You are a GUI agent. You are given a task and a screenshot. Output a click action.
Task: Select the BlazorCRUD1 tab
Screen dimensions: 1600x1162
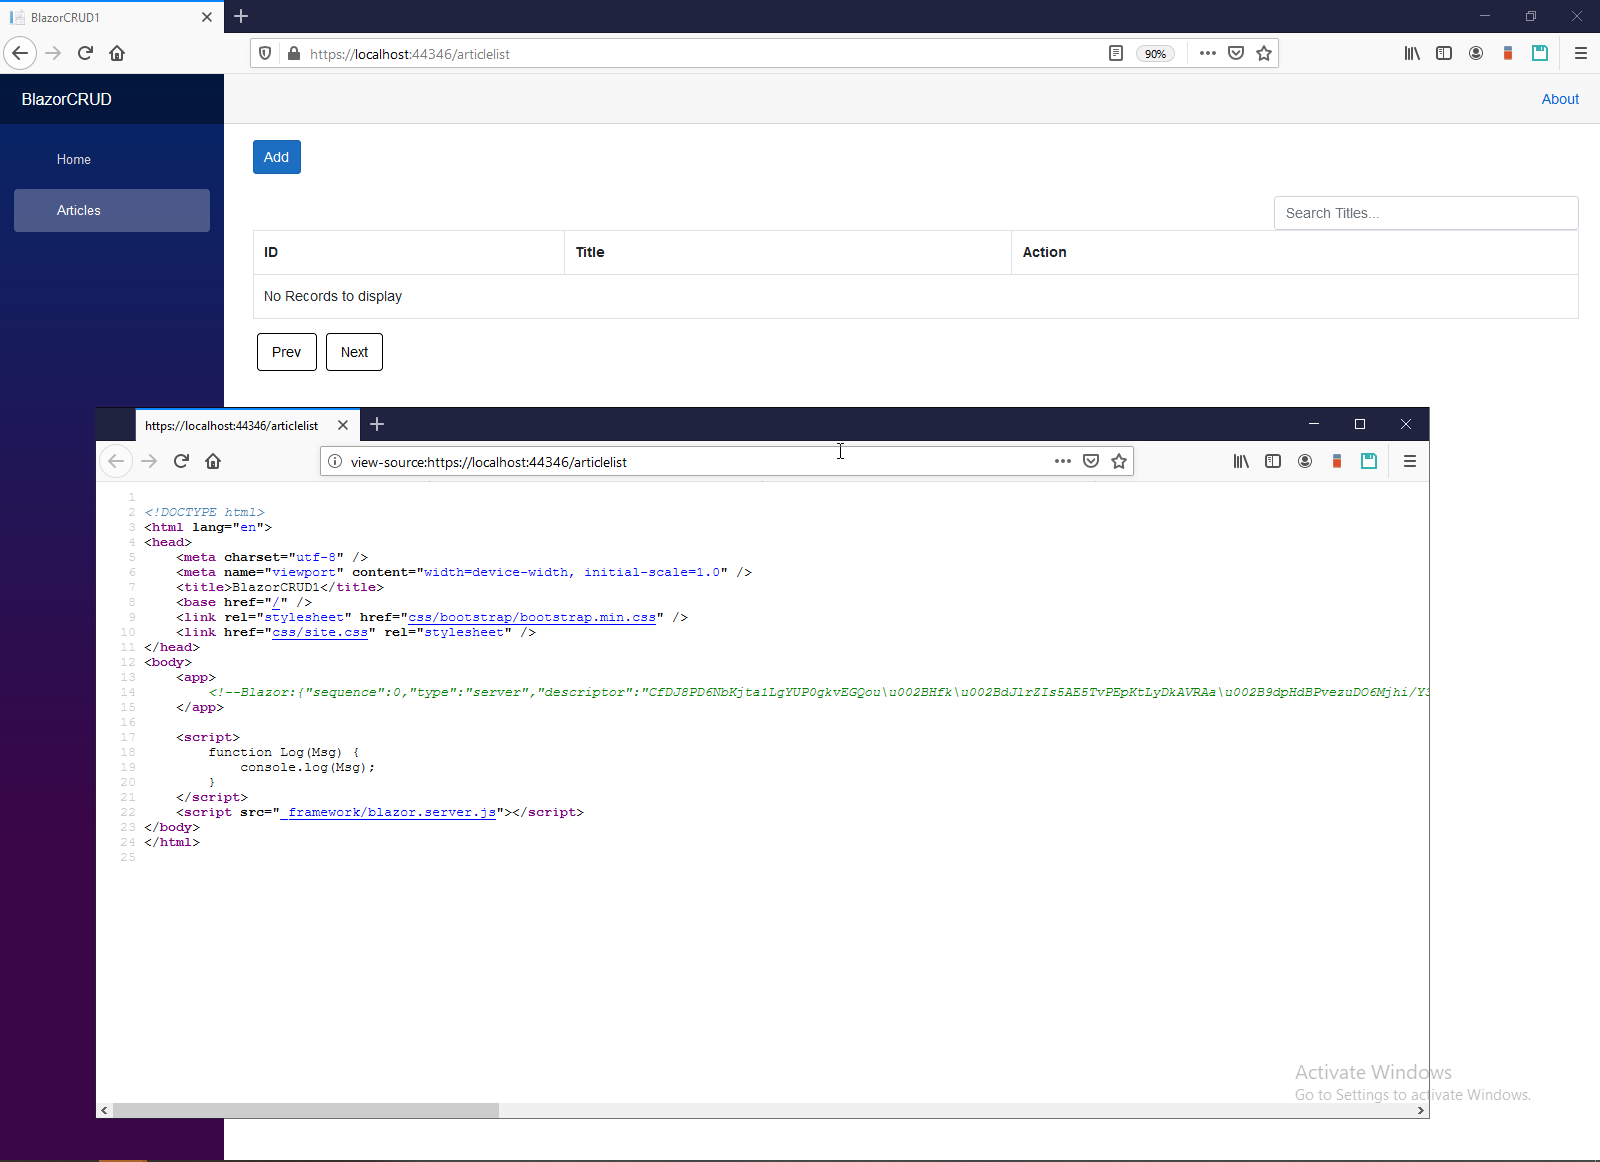(110, 17)
